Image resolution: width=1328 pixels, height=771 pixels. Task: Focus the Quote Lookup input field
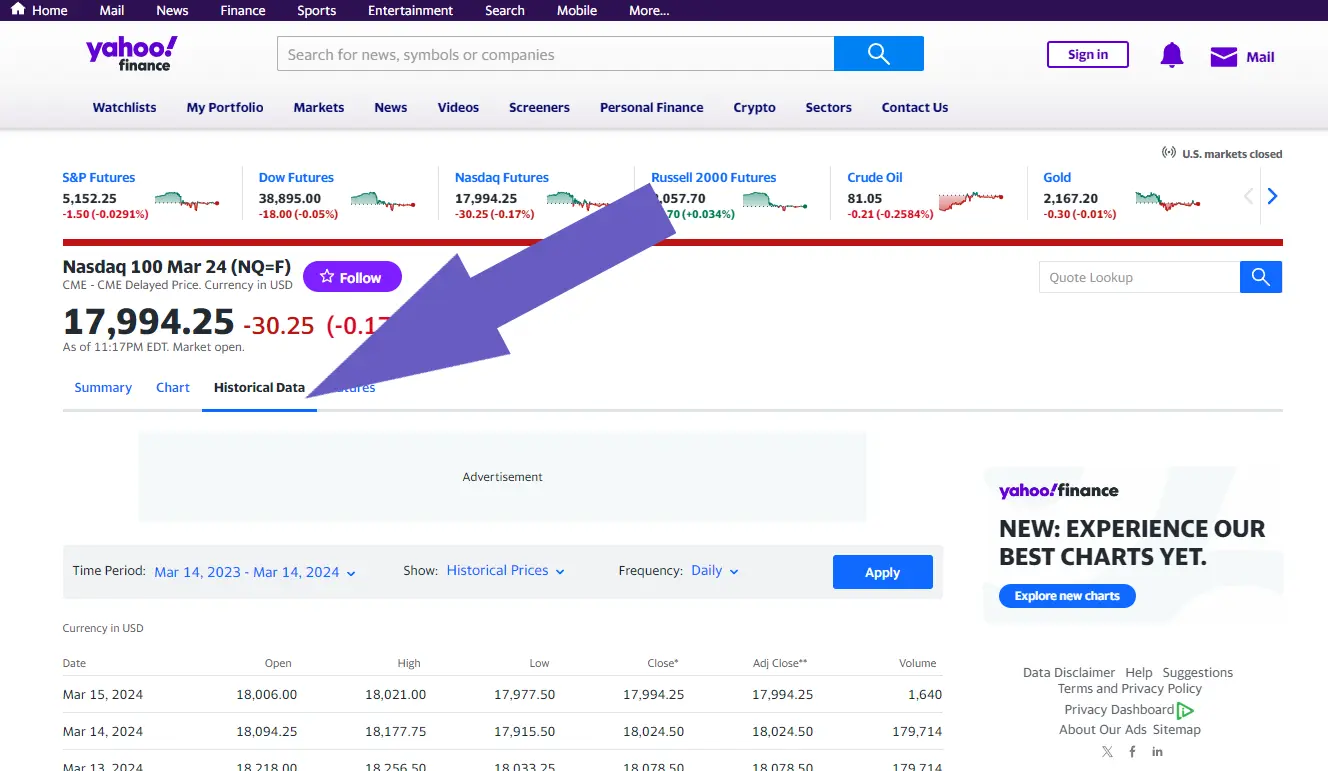coord(1139,277)
